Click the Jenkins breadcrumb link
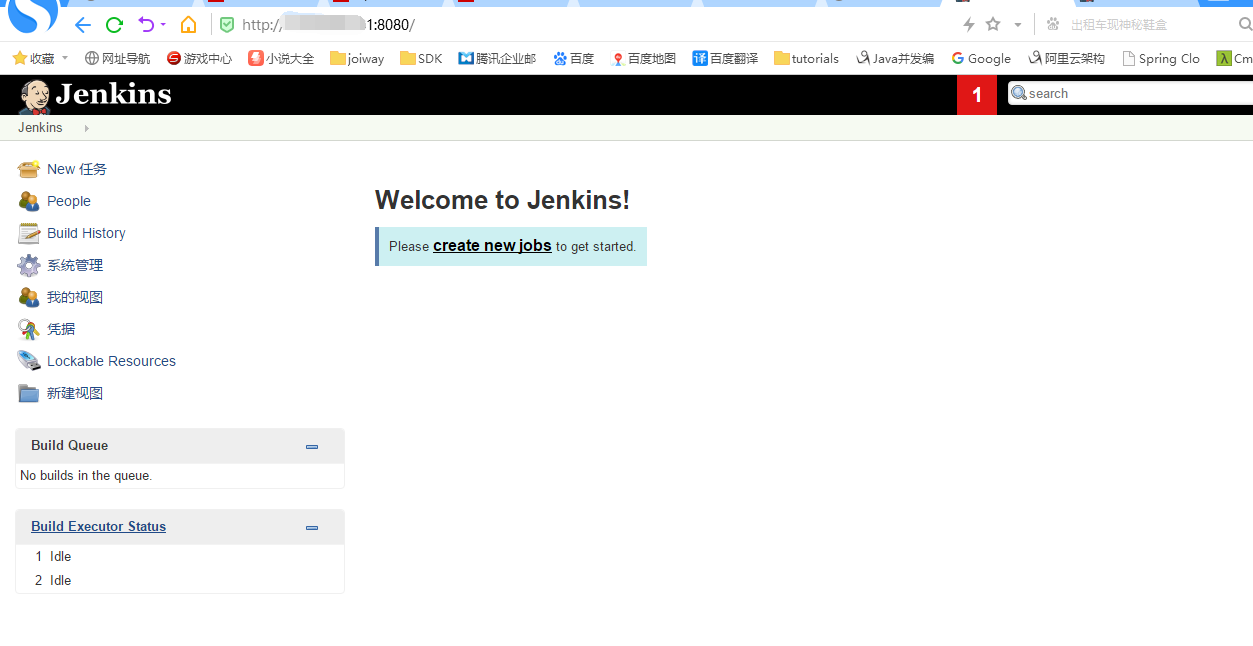 click(40, 128)
